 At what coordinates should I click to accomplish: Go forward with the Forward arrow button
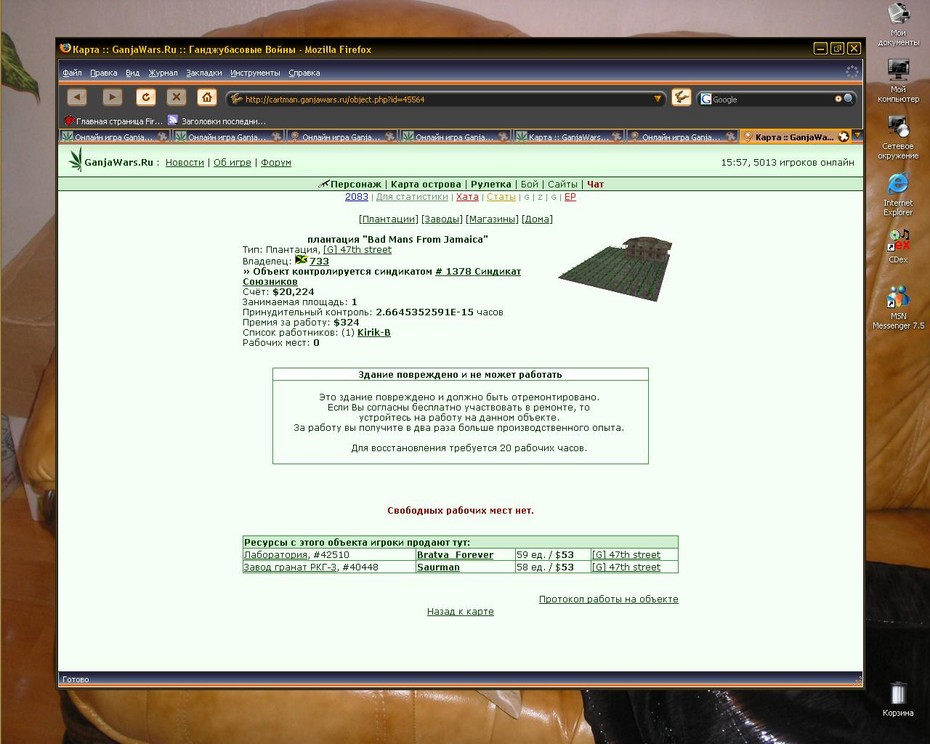(112, 97)
